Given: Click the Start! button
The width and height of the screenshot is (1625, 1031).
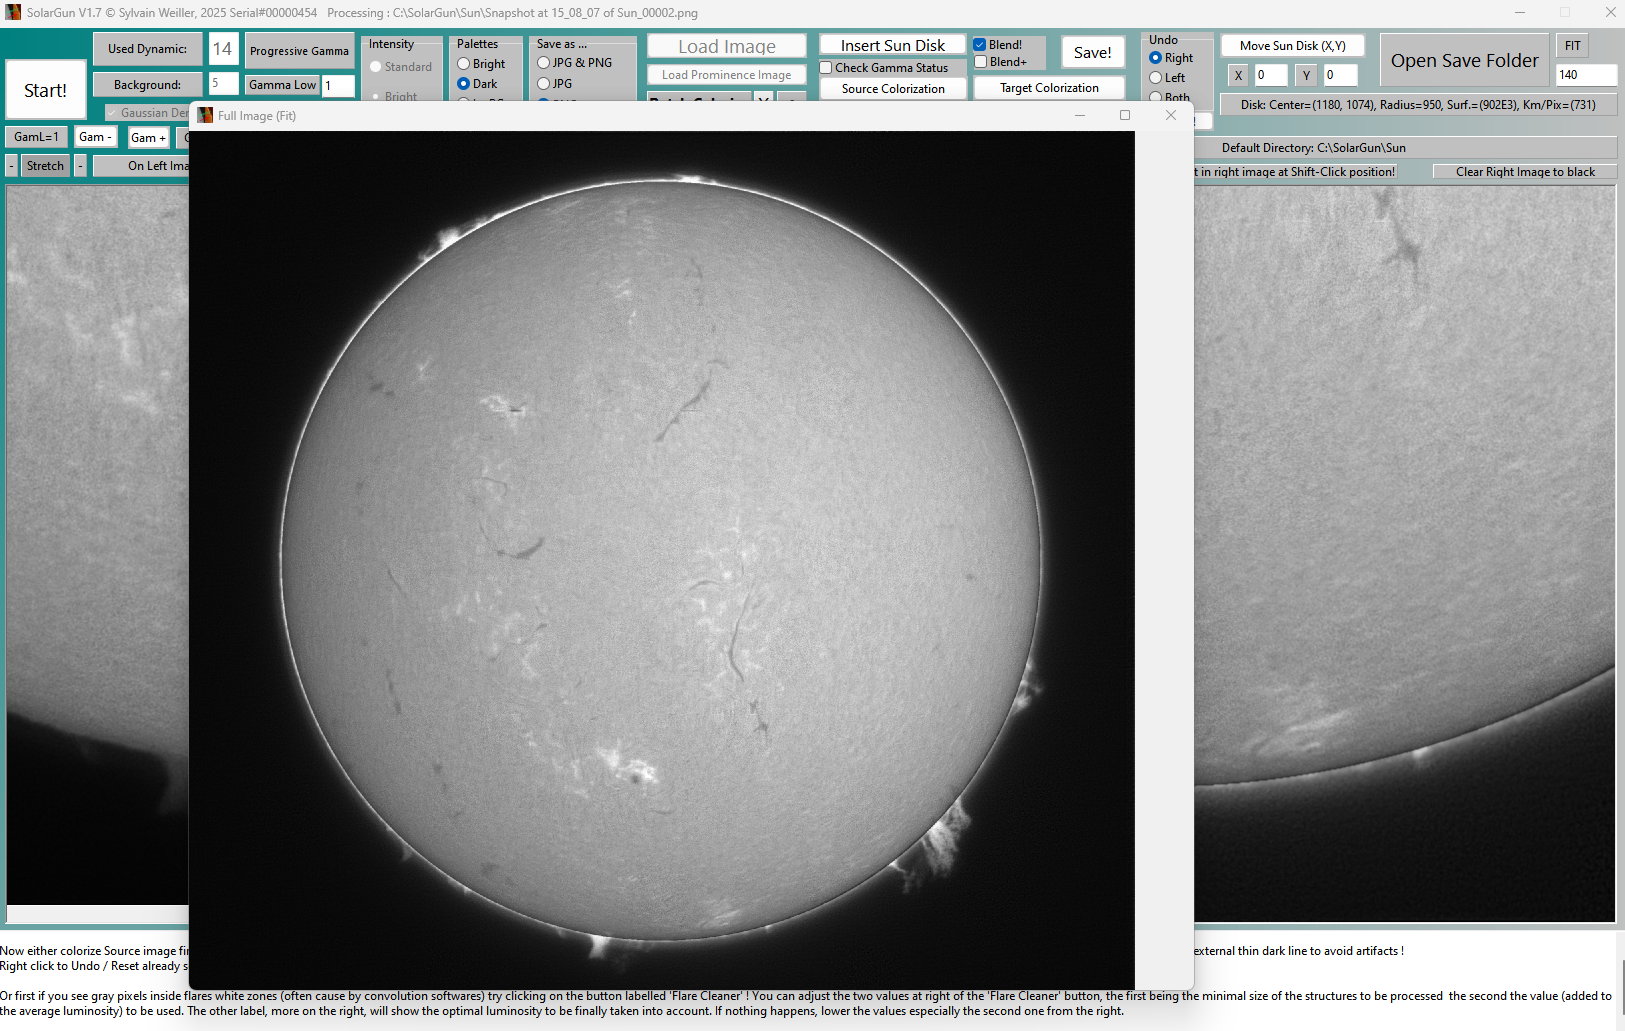Looking at the screenshot, I should (x=46, y=90).
